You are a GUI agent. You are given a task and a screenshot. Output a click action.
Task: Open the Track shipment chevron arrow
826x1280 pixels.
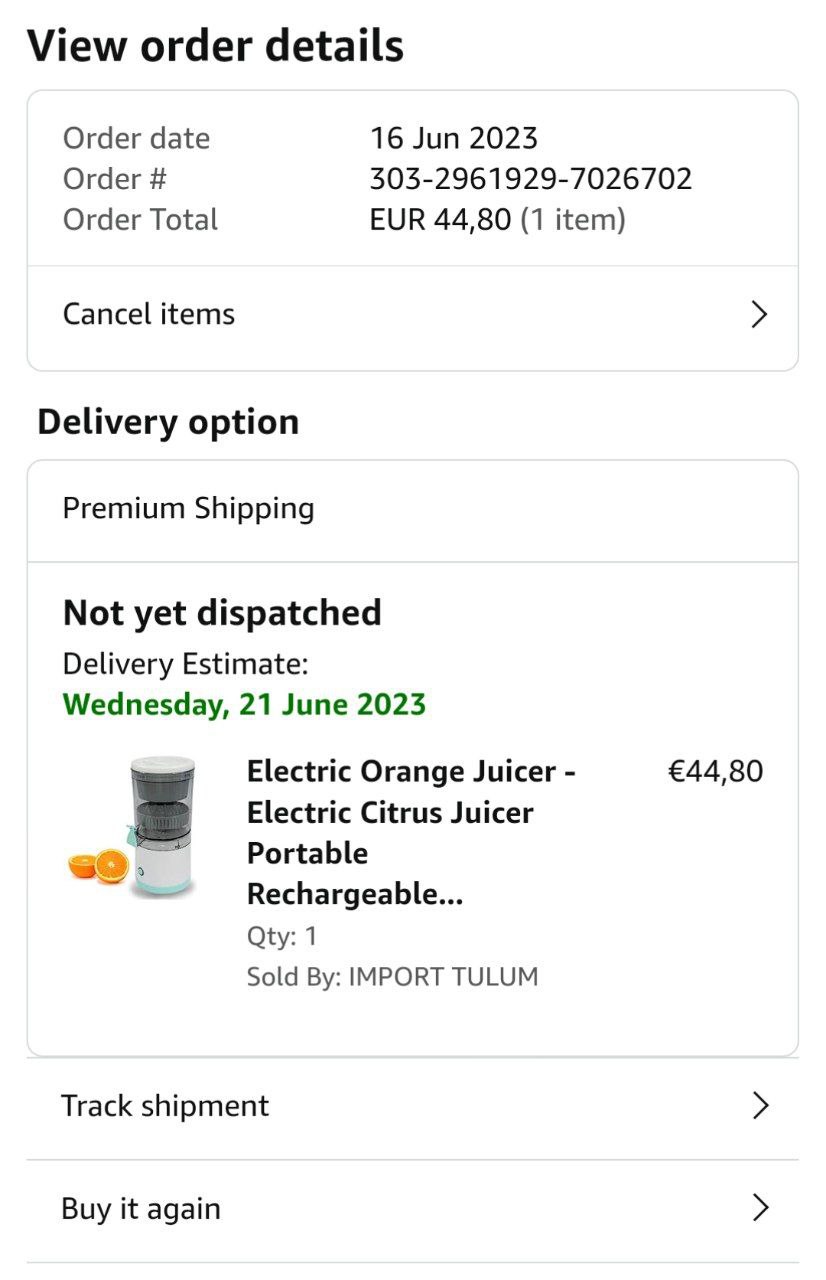(x=759, y=1105)
